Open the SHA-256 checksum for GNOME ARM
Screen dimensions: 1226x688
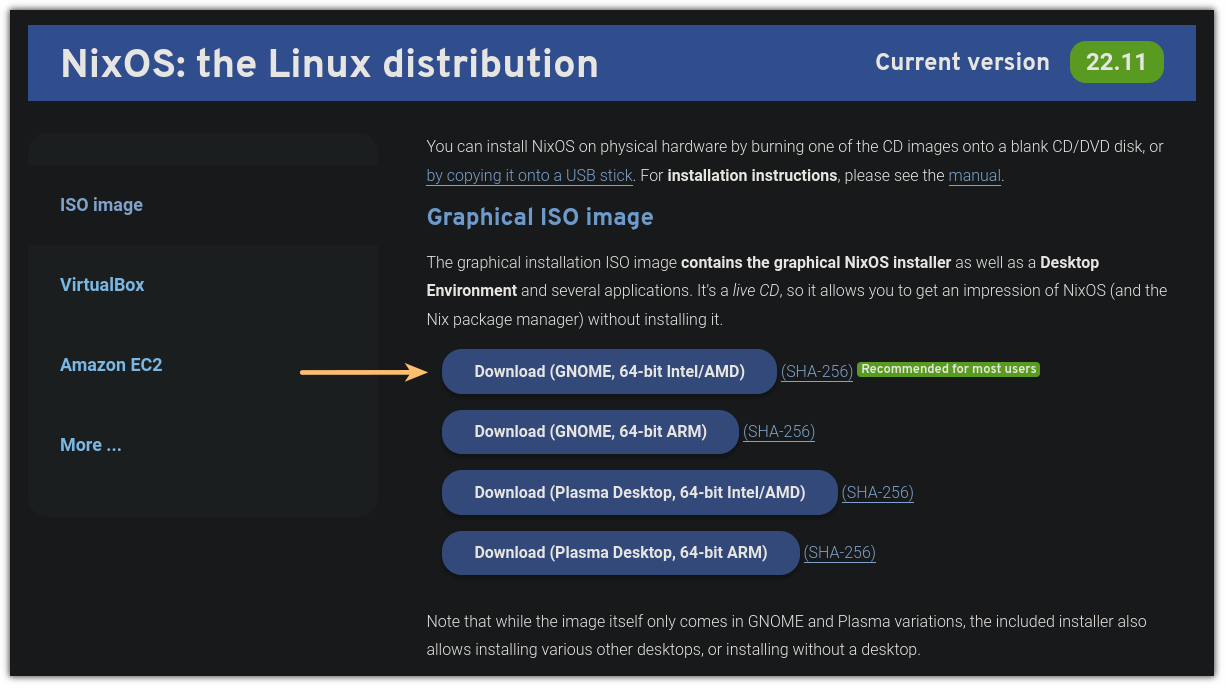[778, 431]
